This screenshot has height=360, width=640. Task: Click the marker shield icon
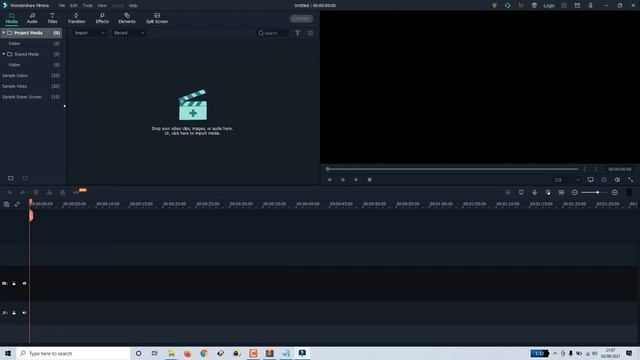(x=521, y=192)
